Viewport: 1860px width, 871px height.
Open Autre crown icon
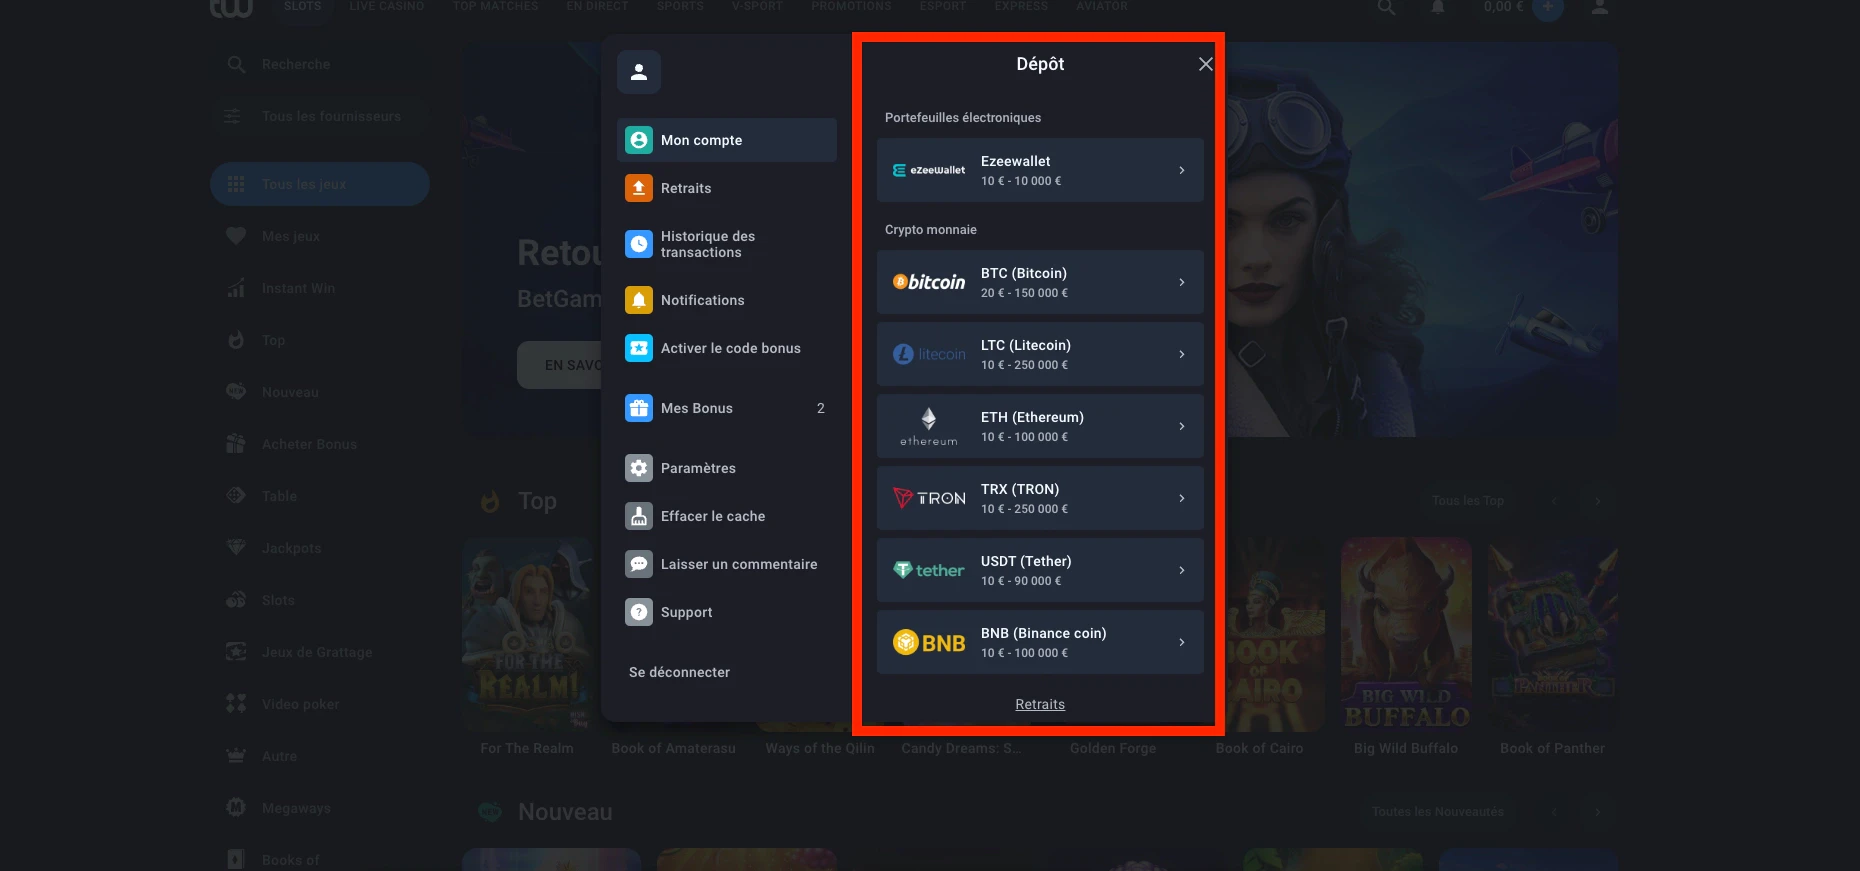point(236,756)
